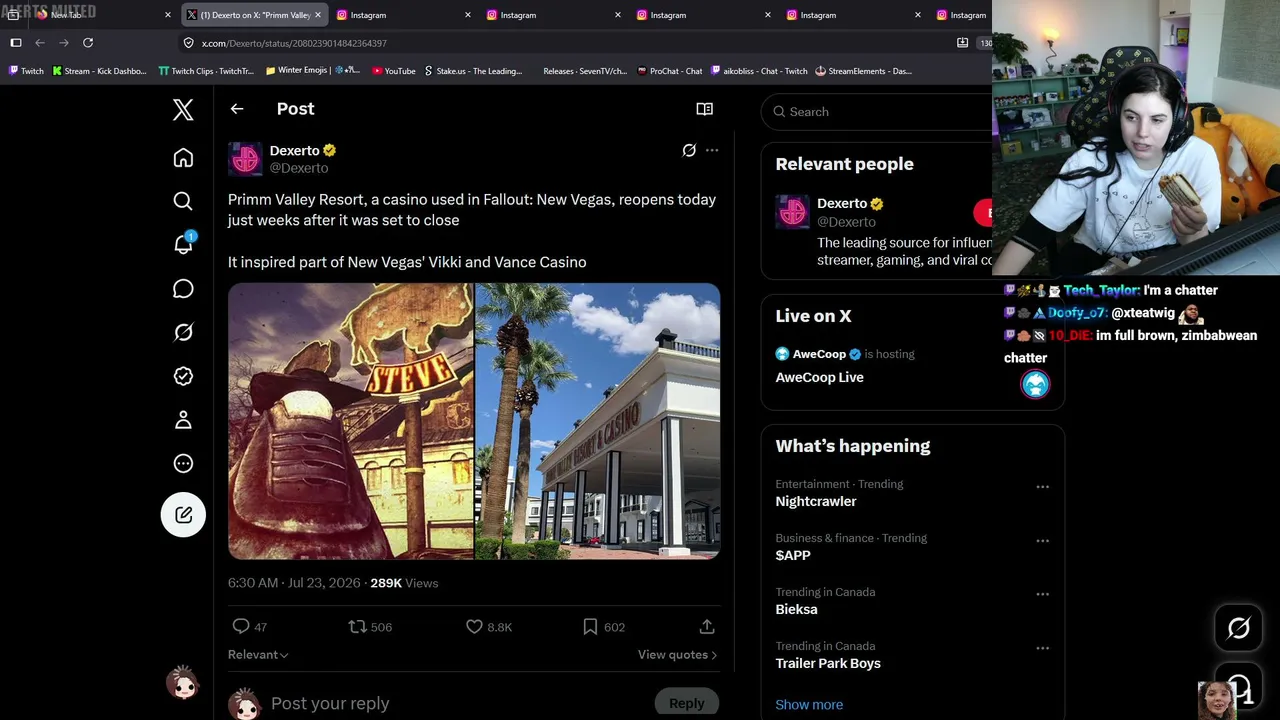Repost the post with 506 reposts
This screenshot has height=720, width=1280.
point(370,627)
